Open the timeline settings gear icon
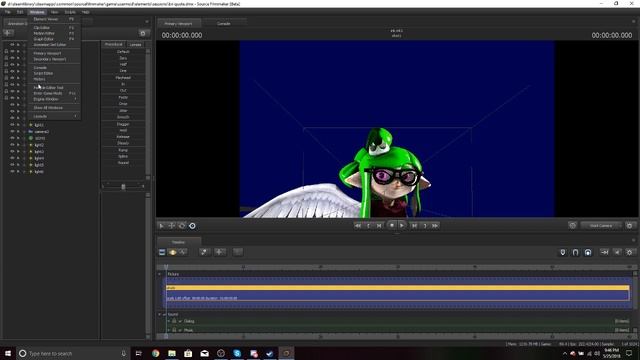640x360 pixels. (630, 253)
